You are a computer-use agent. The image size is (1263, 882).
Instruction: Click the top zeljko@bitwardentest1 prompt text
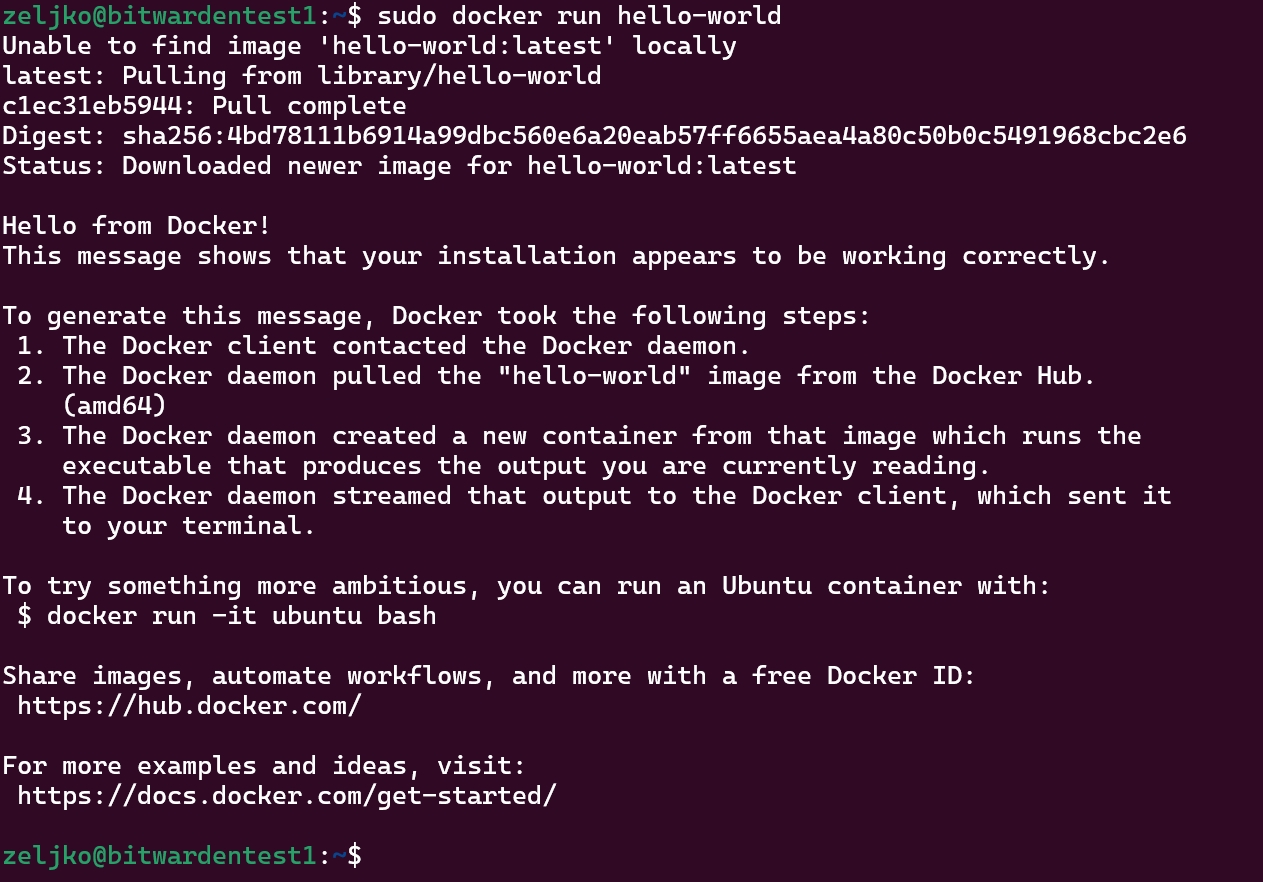point(159,16)
